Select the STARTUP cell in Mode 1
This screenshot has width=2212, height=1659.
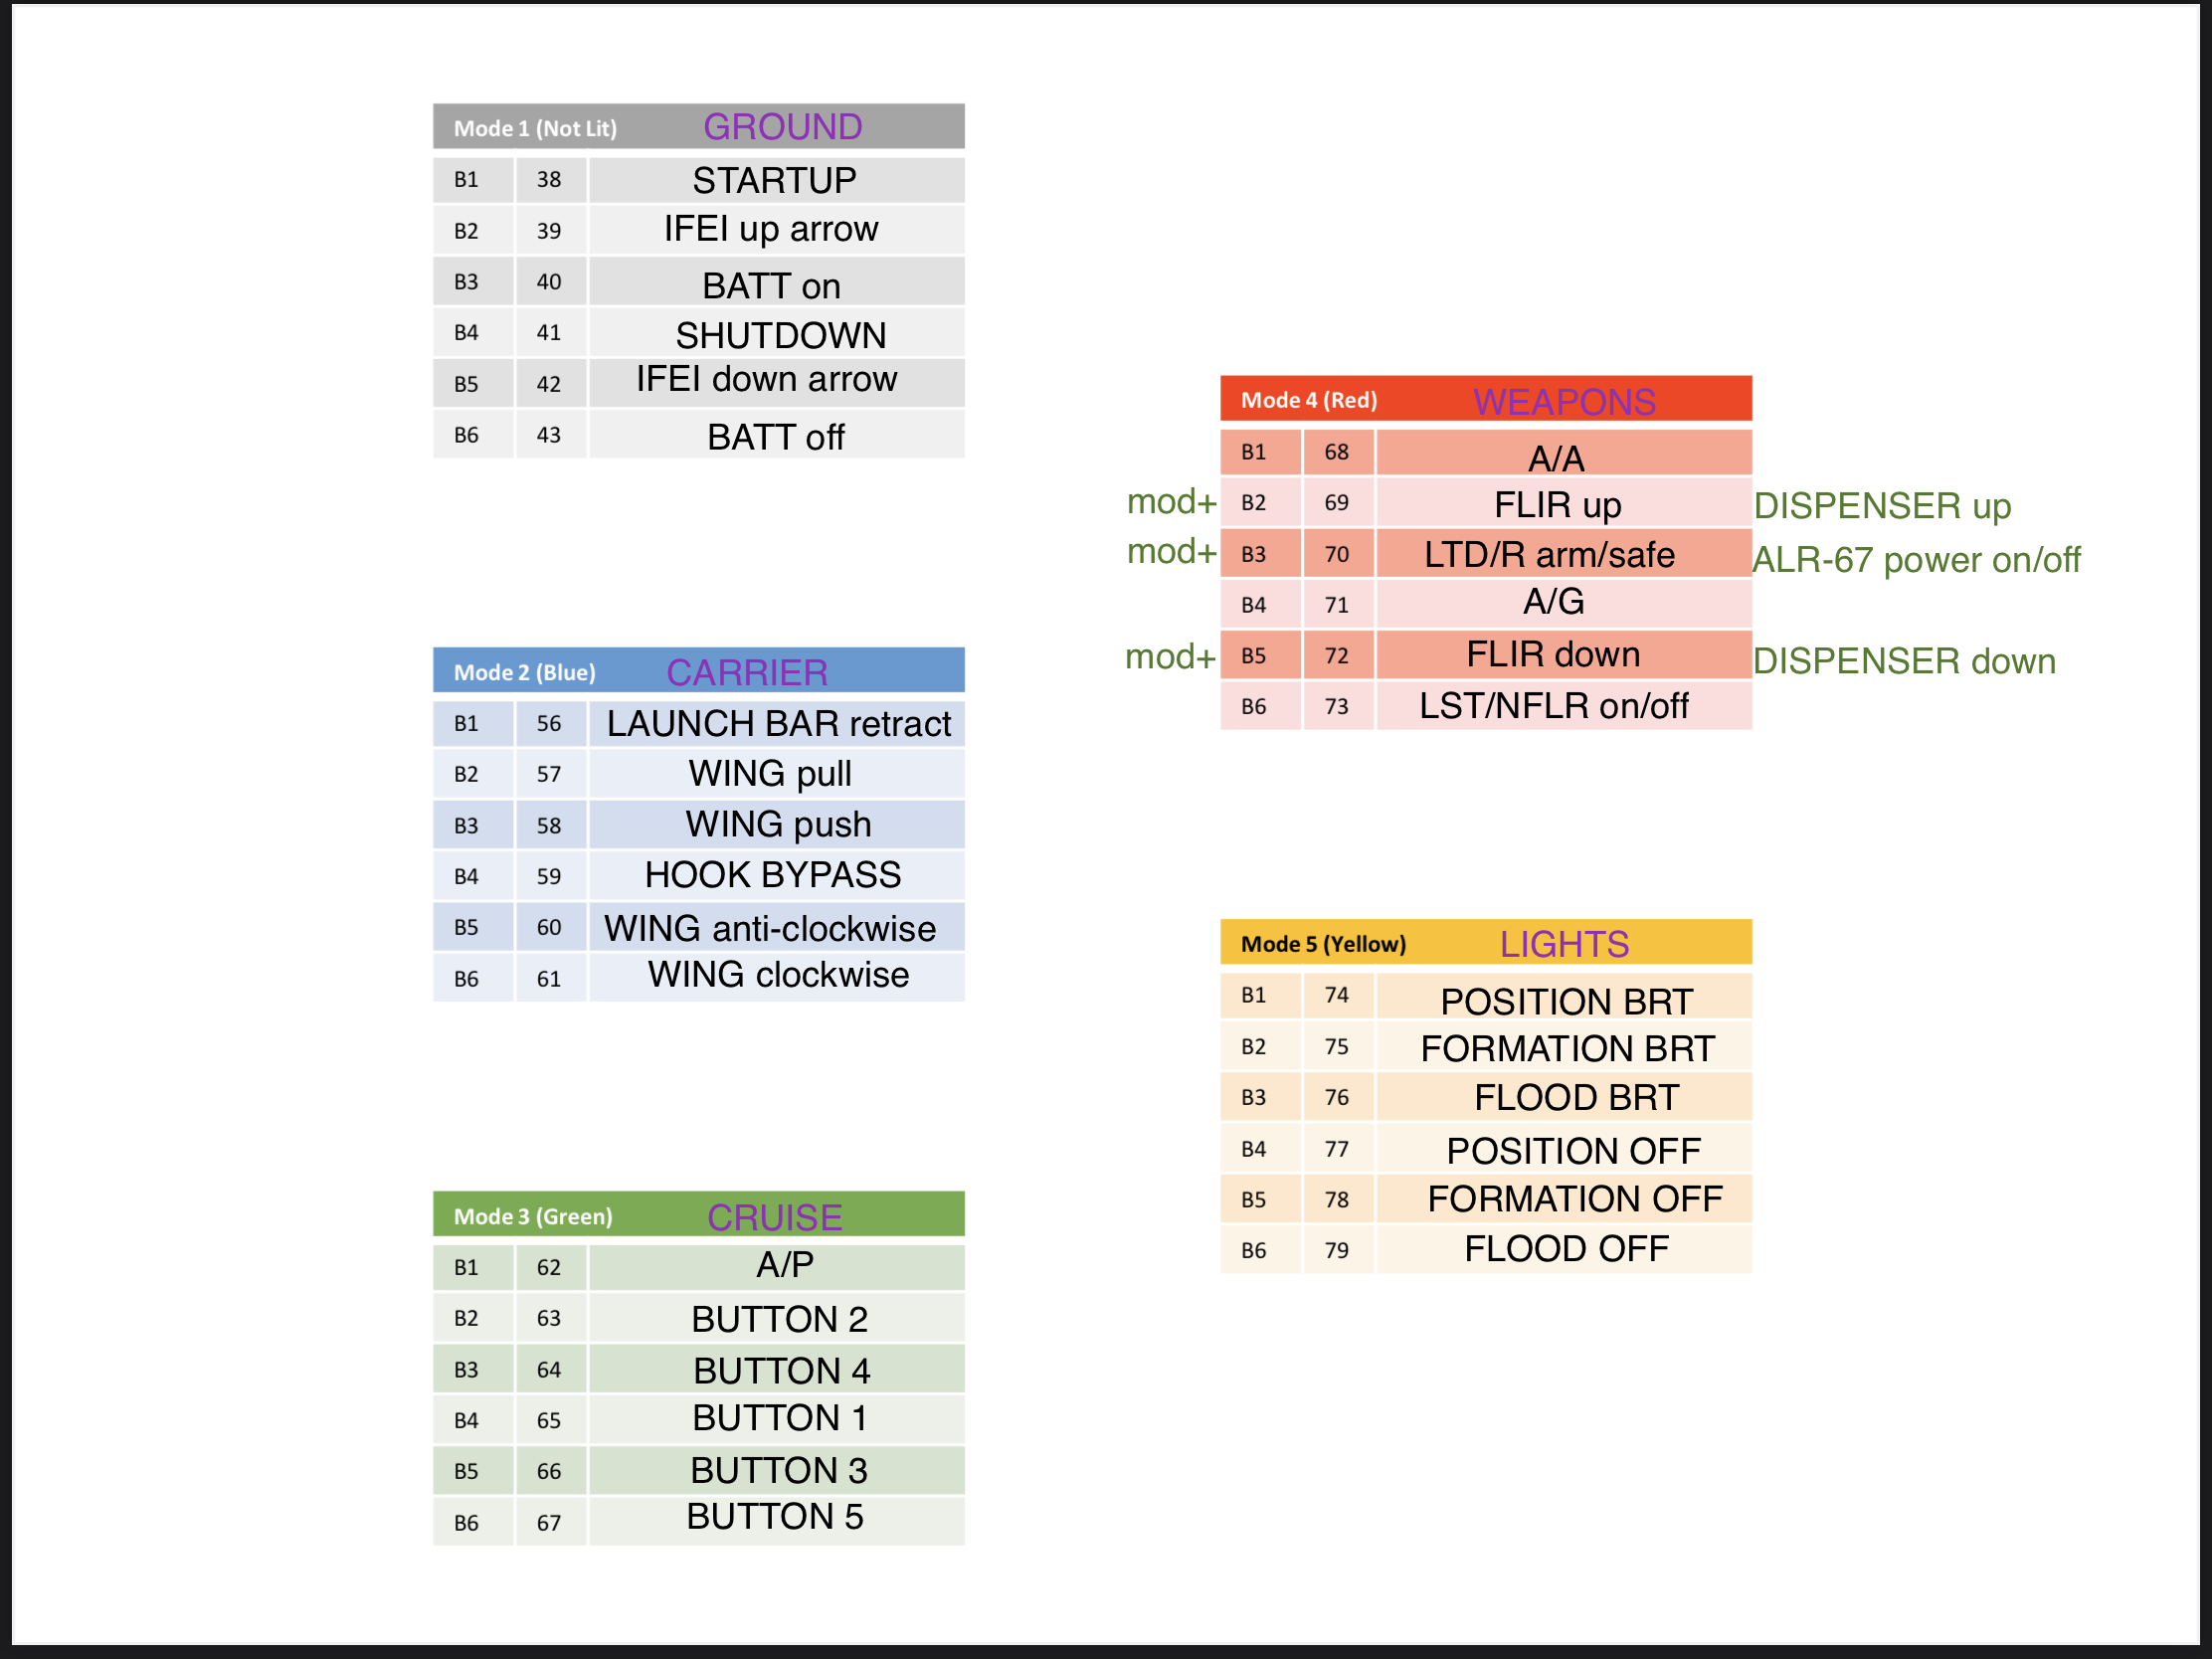tap(776, 180)
